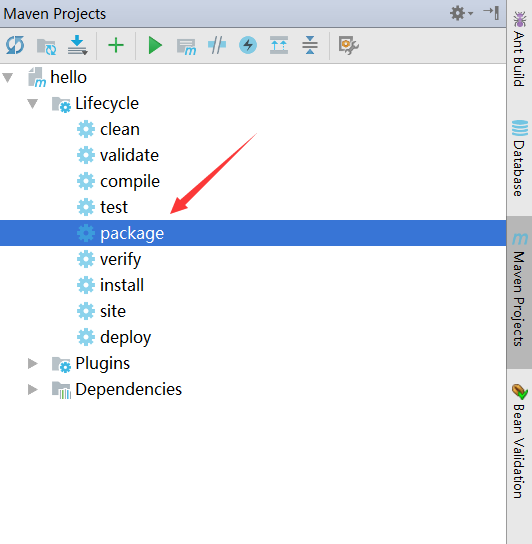The image size is (532, 544).
Task: Open the Bean Validation side tab
Action: [x=519, y=442]
